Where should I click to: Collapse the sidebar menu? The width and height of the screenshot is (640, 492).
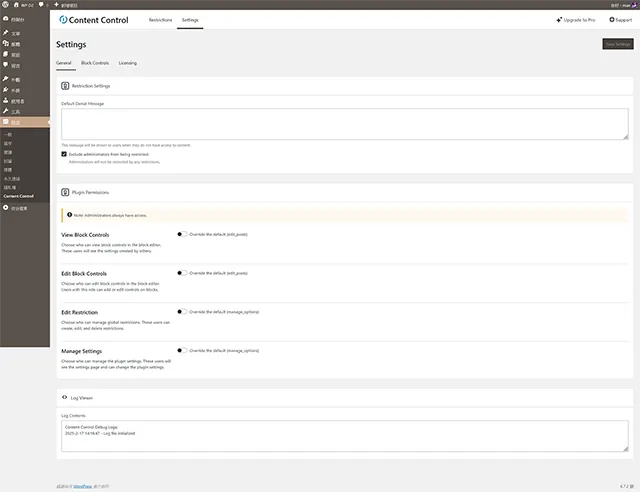coord(15,208)
